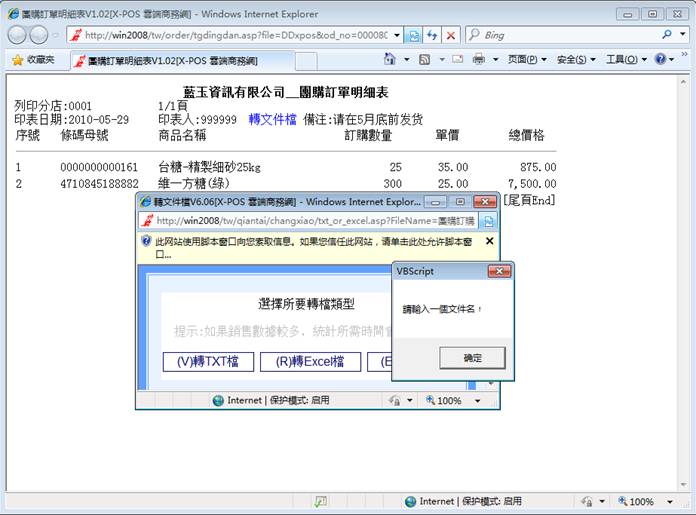
Task: Open the 工具(O) tools menu
Action: point(626,60)
